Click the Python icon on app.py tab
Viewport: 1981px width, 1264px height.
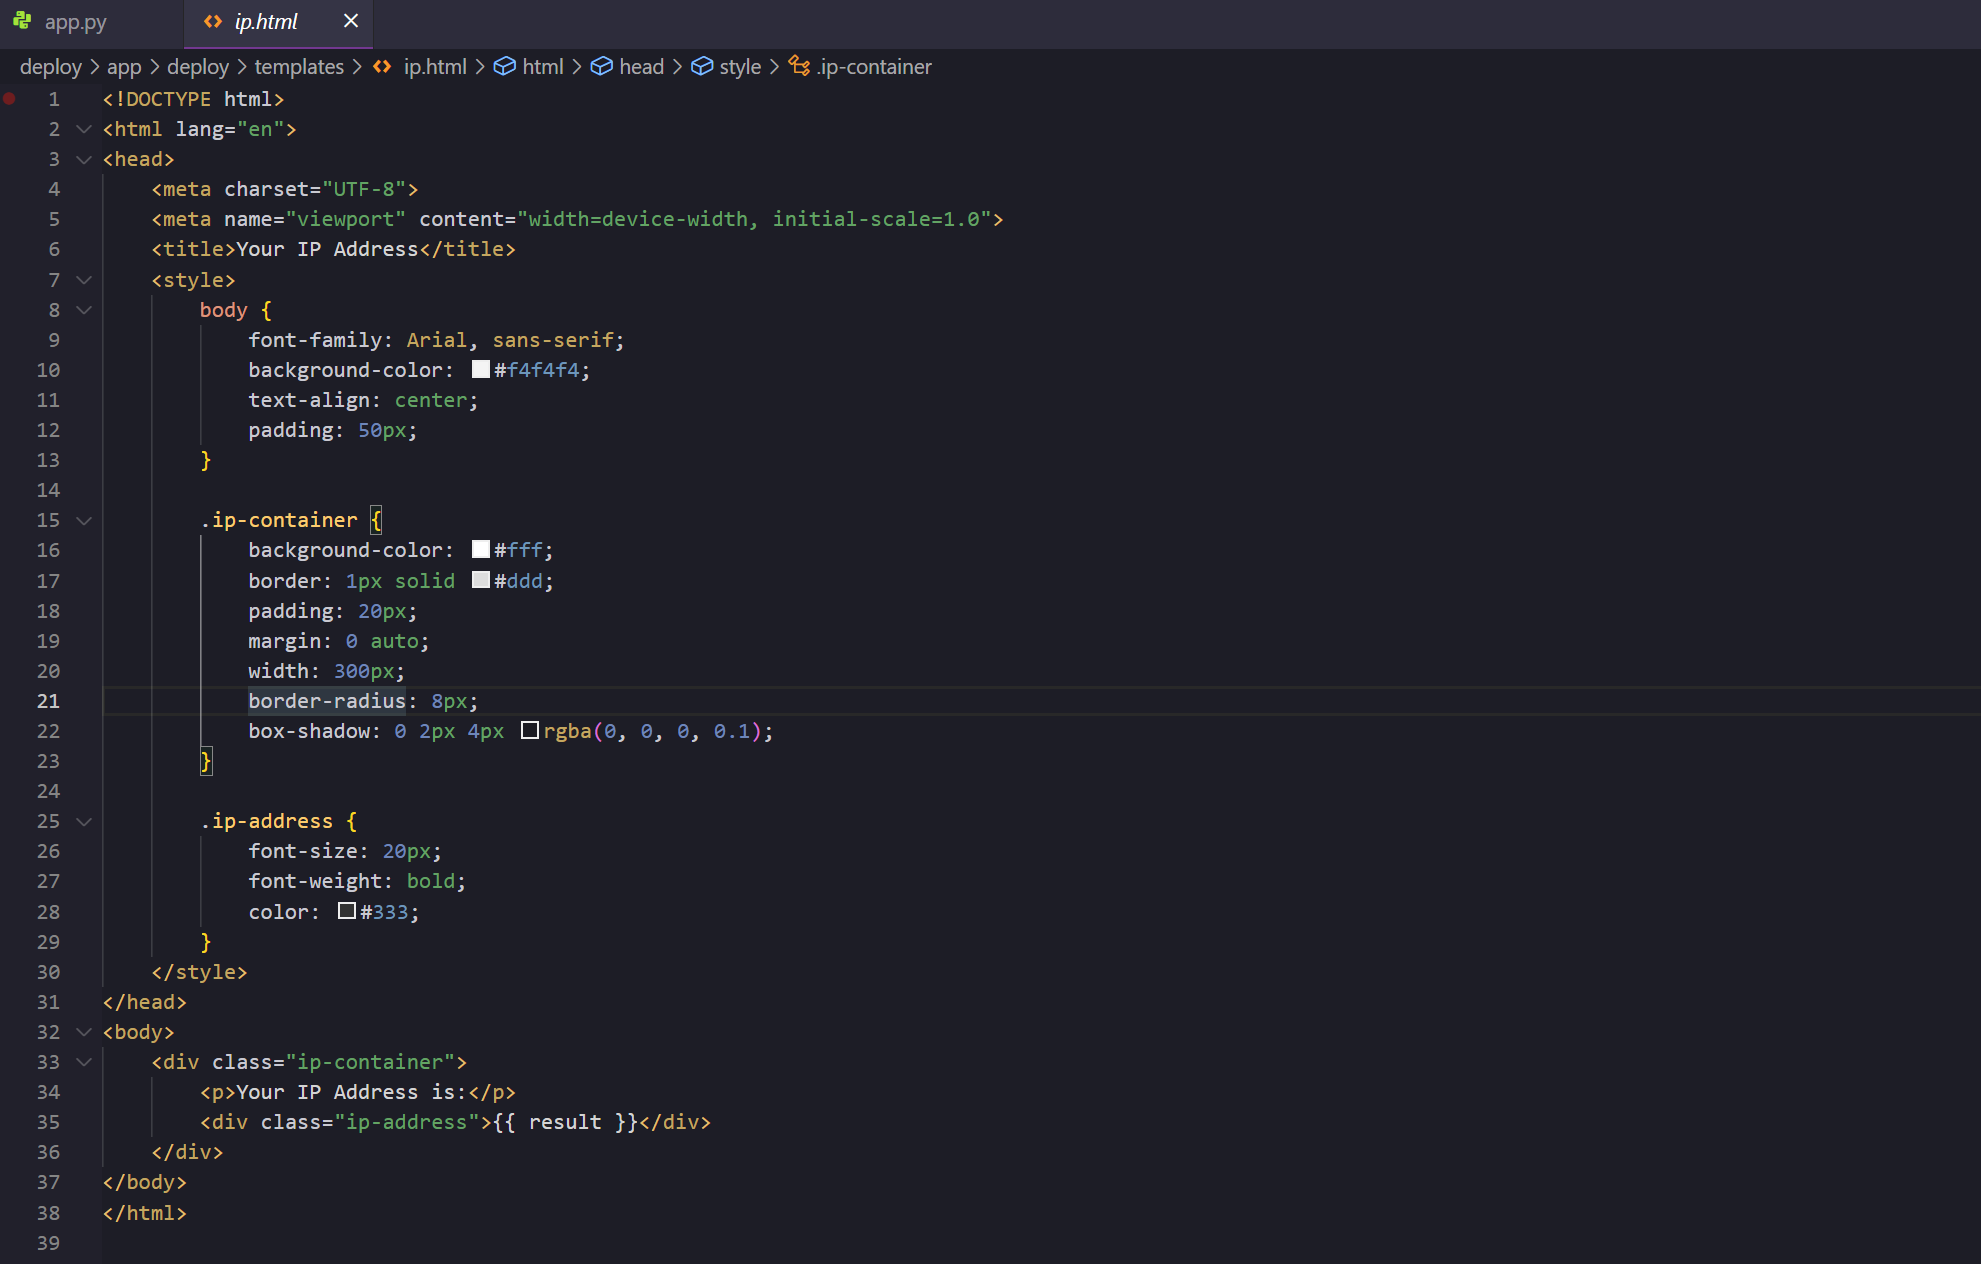click(22, 21)
